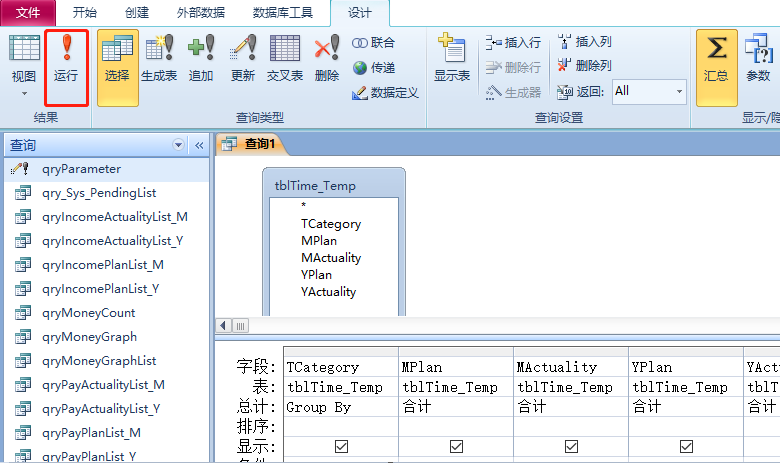The height and width of the screenshot is (463, 780).
Task: Click the horizontal scrollbar left arrow
Action: click(x=223, y=326)
